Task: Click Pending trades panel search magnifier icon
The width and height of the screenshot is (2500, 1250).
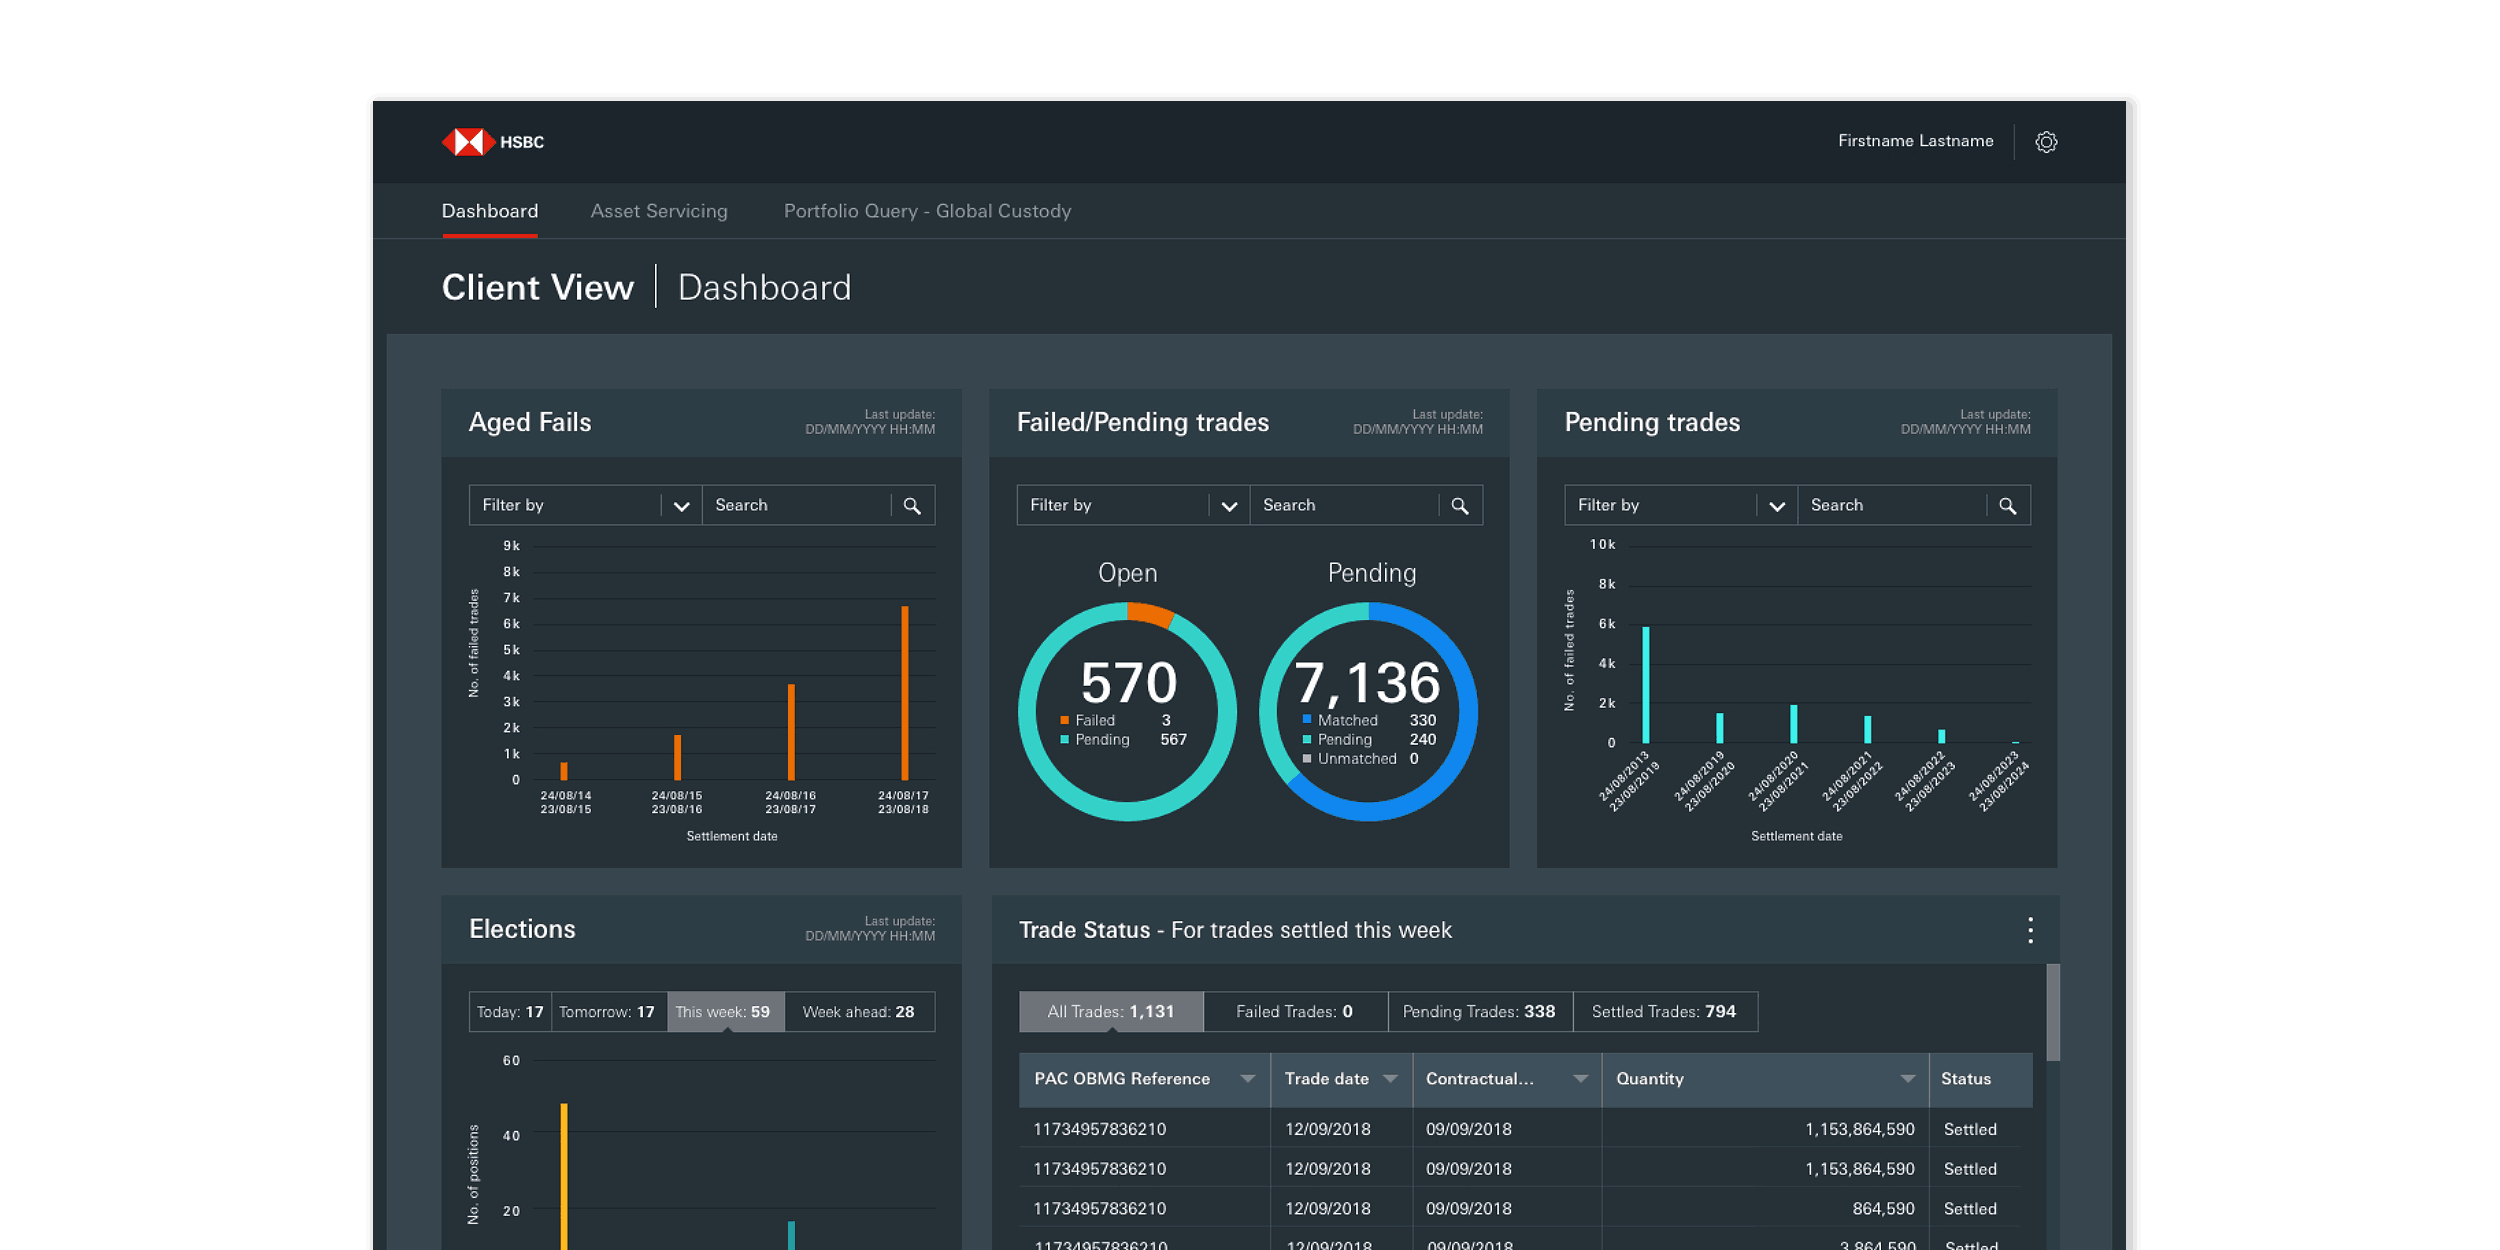Action: (x=2007, y=506)
